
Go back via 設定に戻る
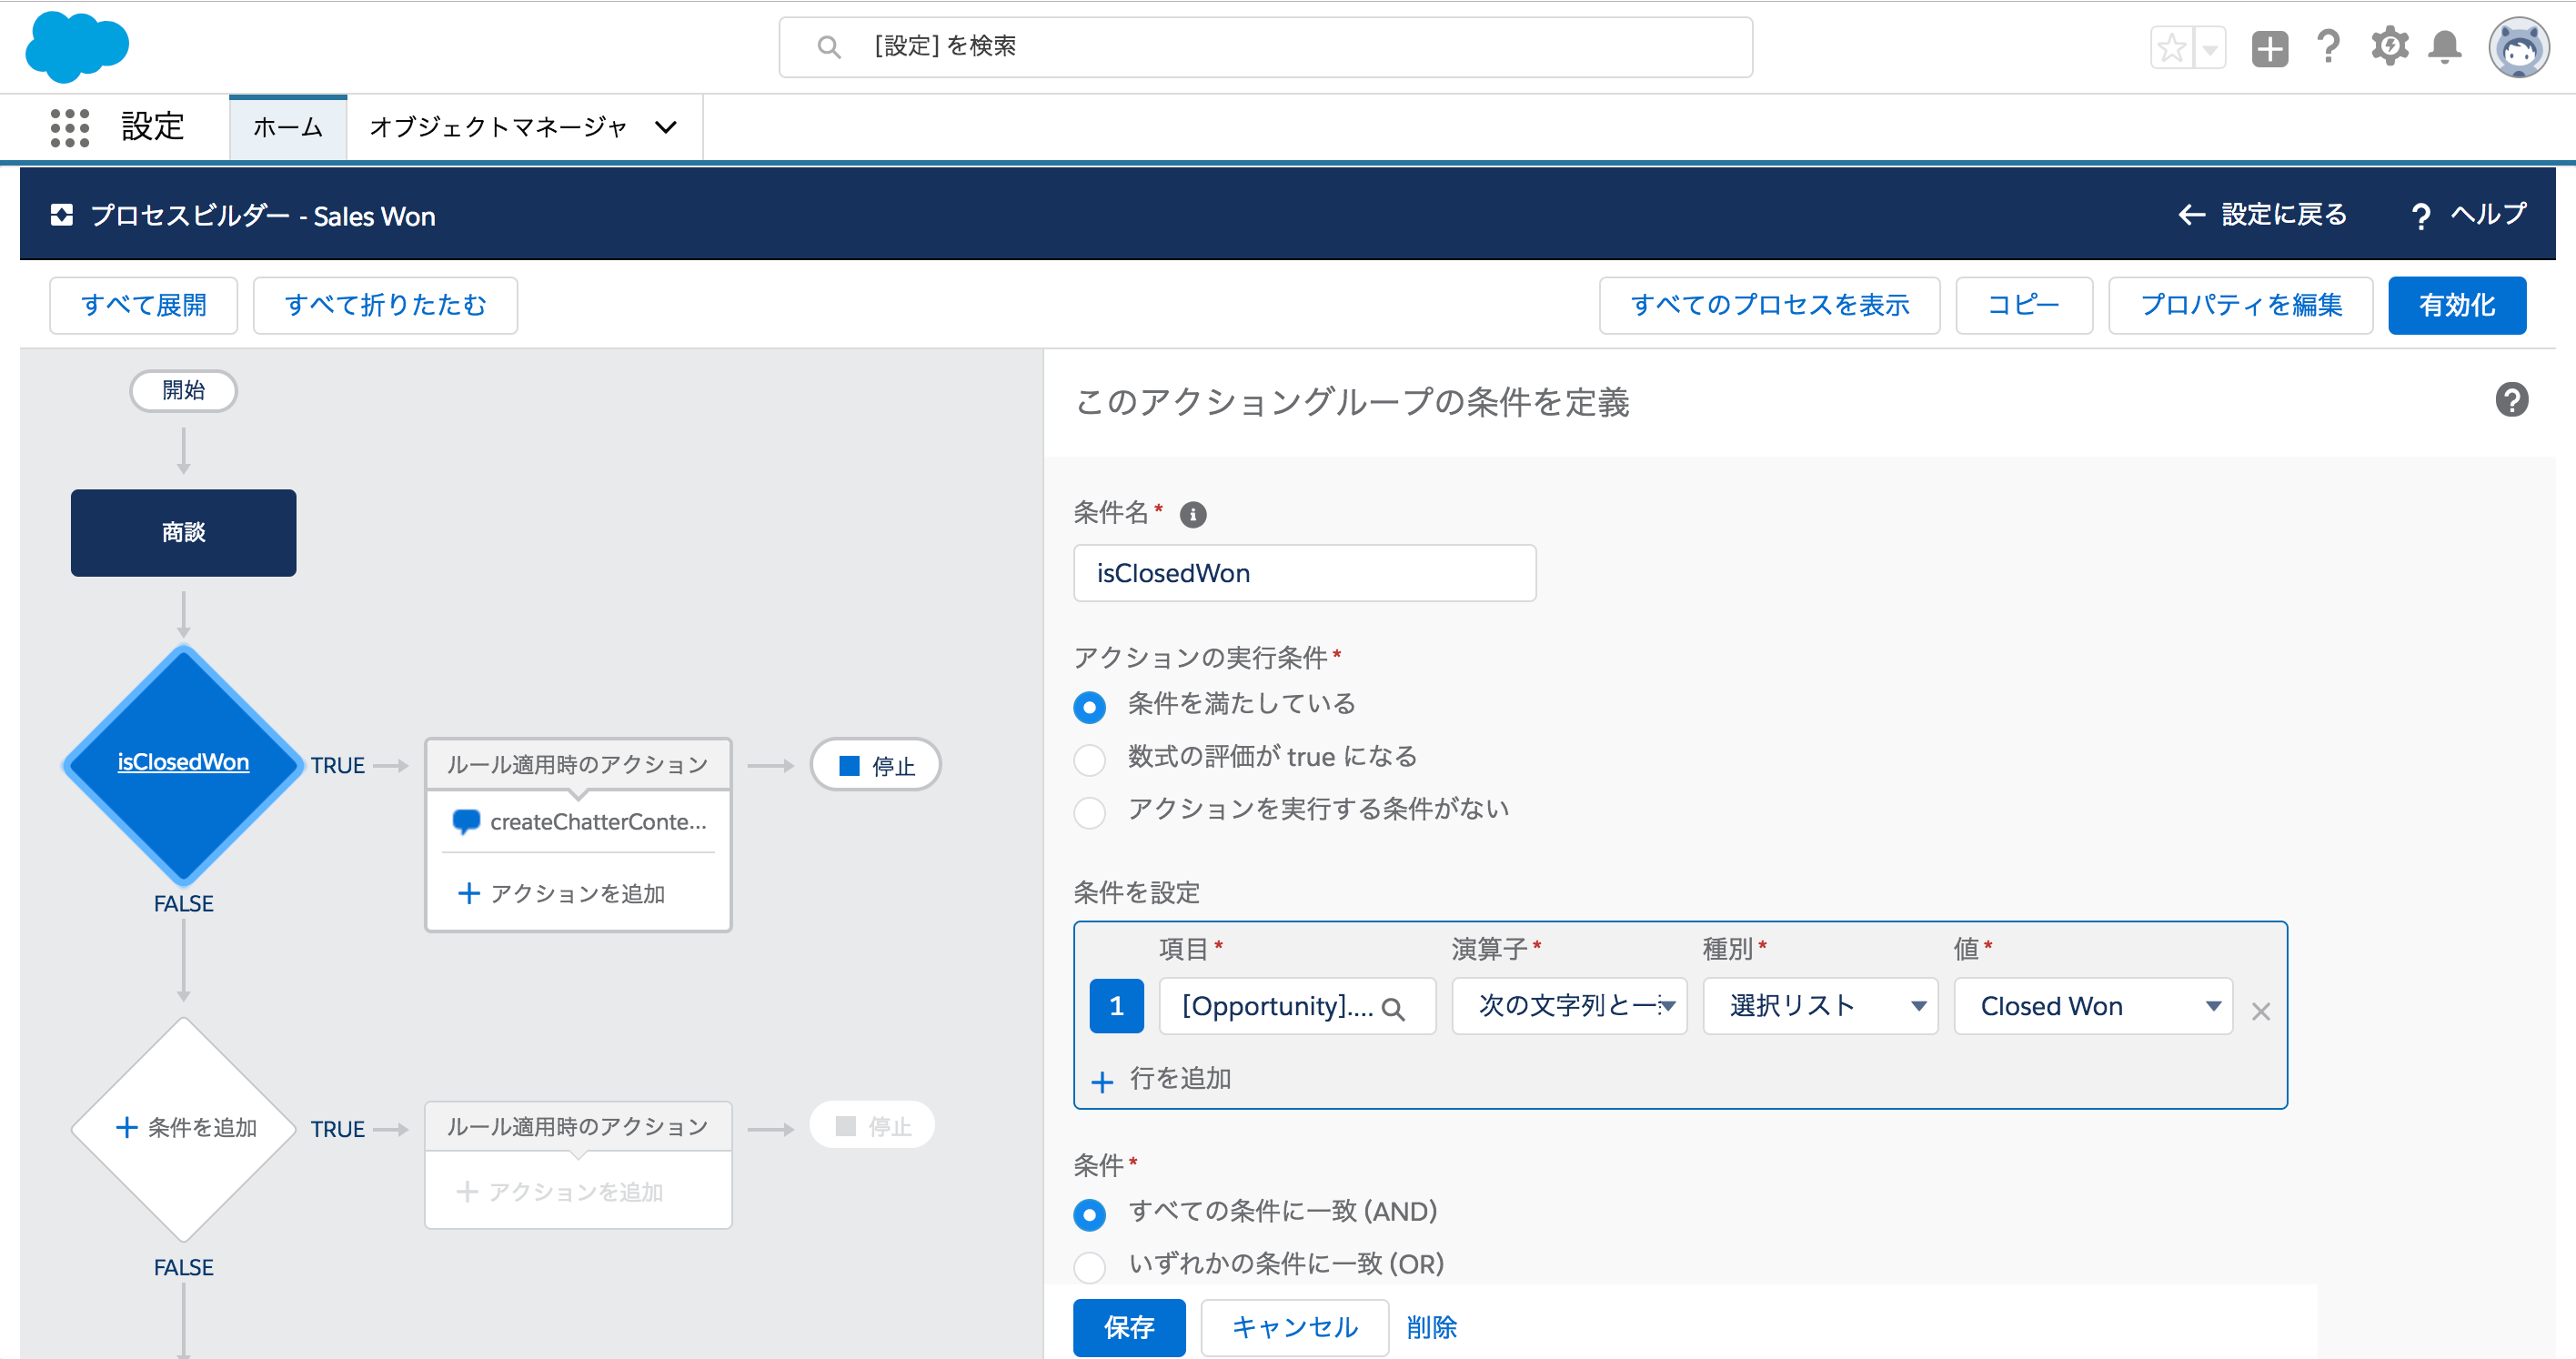(x=2261, y=214)
